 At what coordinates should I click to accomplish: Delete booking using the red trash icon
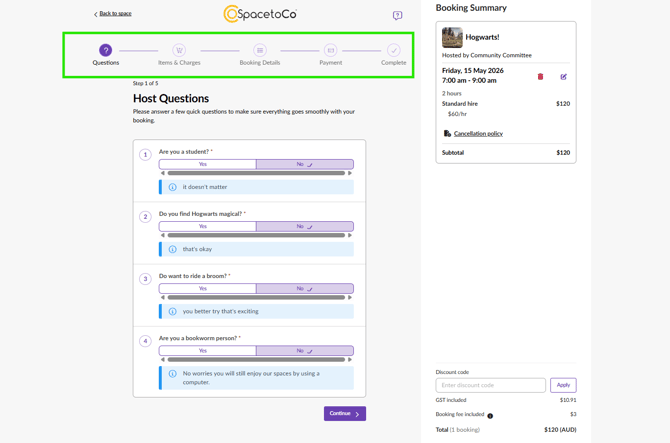[x=540, y=76]
